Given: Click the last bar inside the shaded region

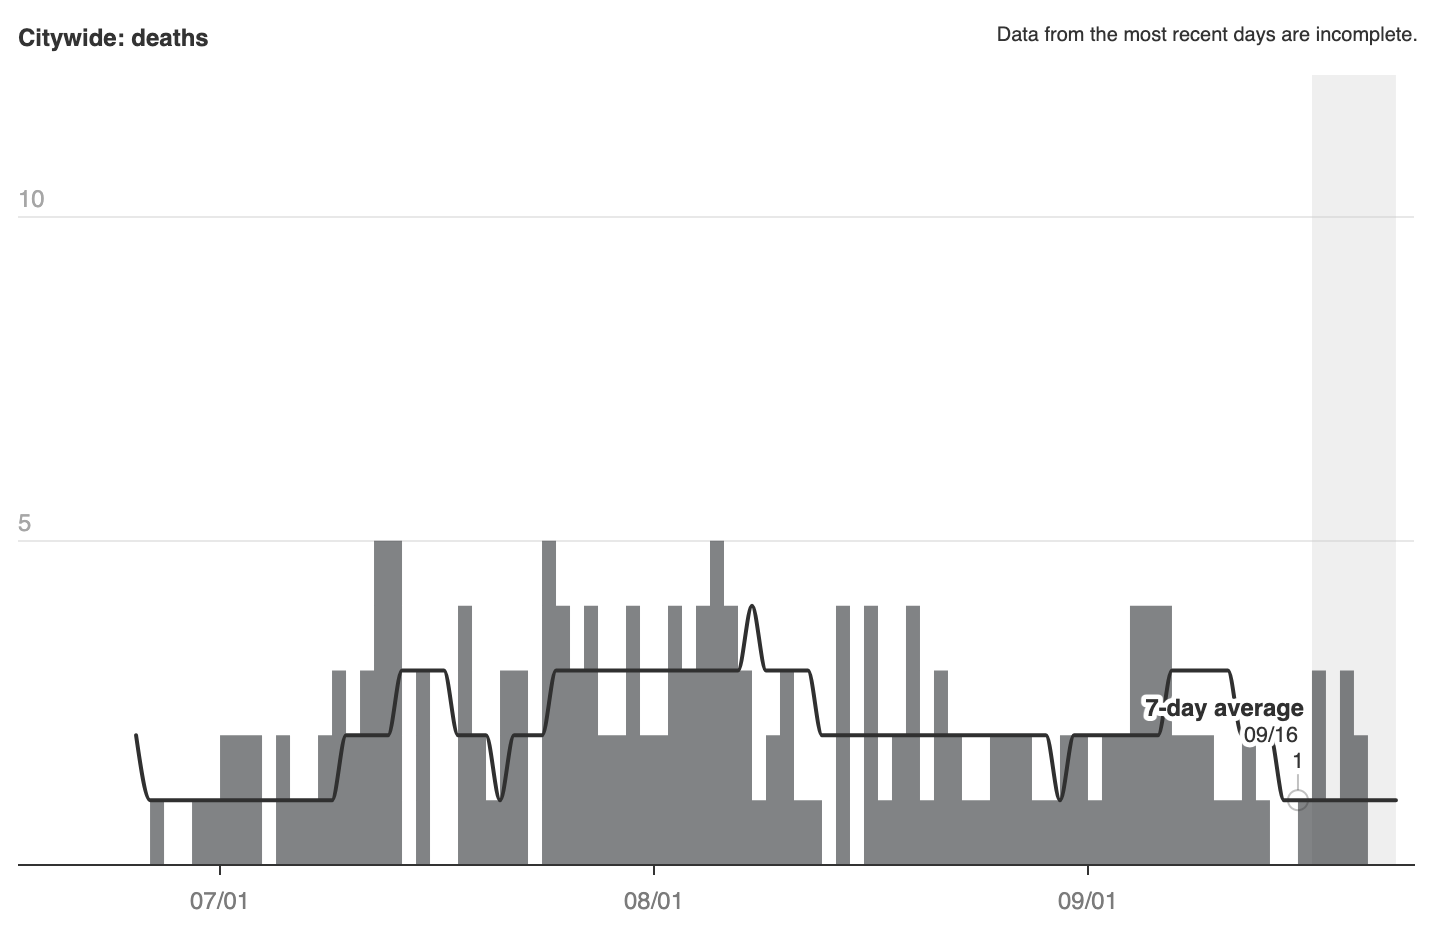Looking at the screenshot, I should [1360, 800].
